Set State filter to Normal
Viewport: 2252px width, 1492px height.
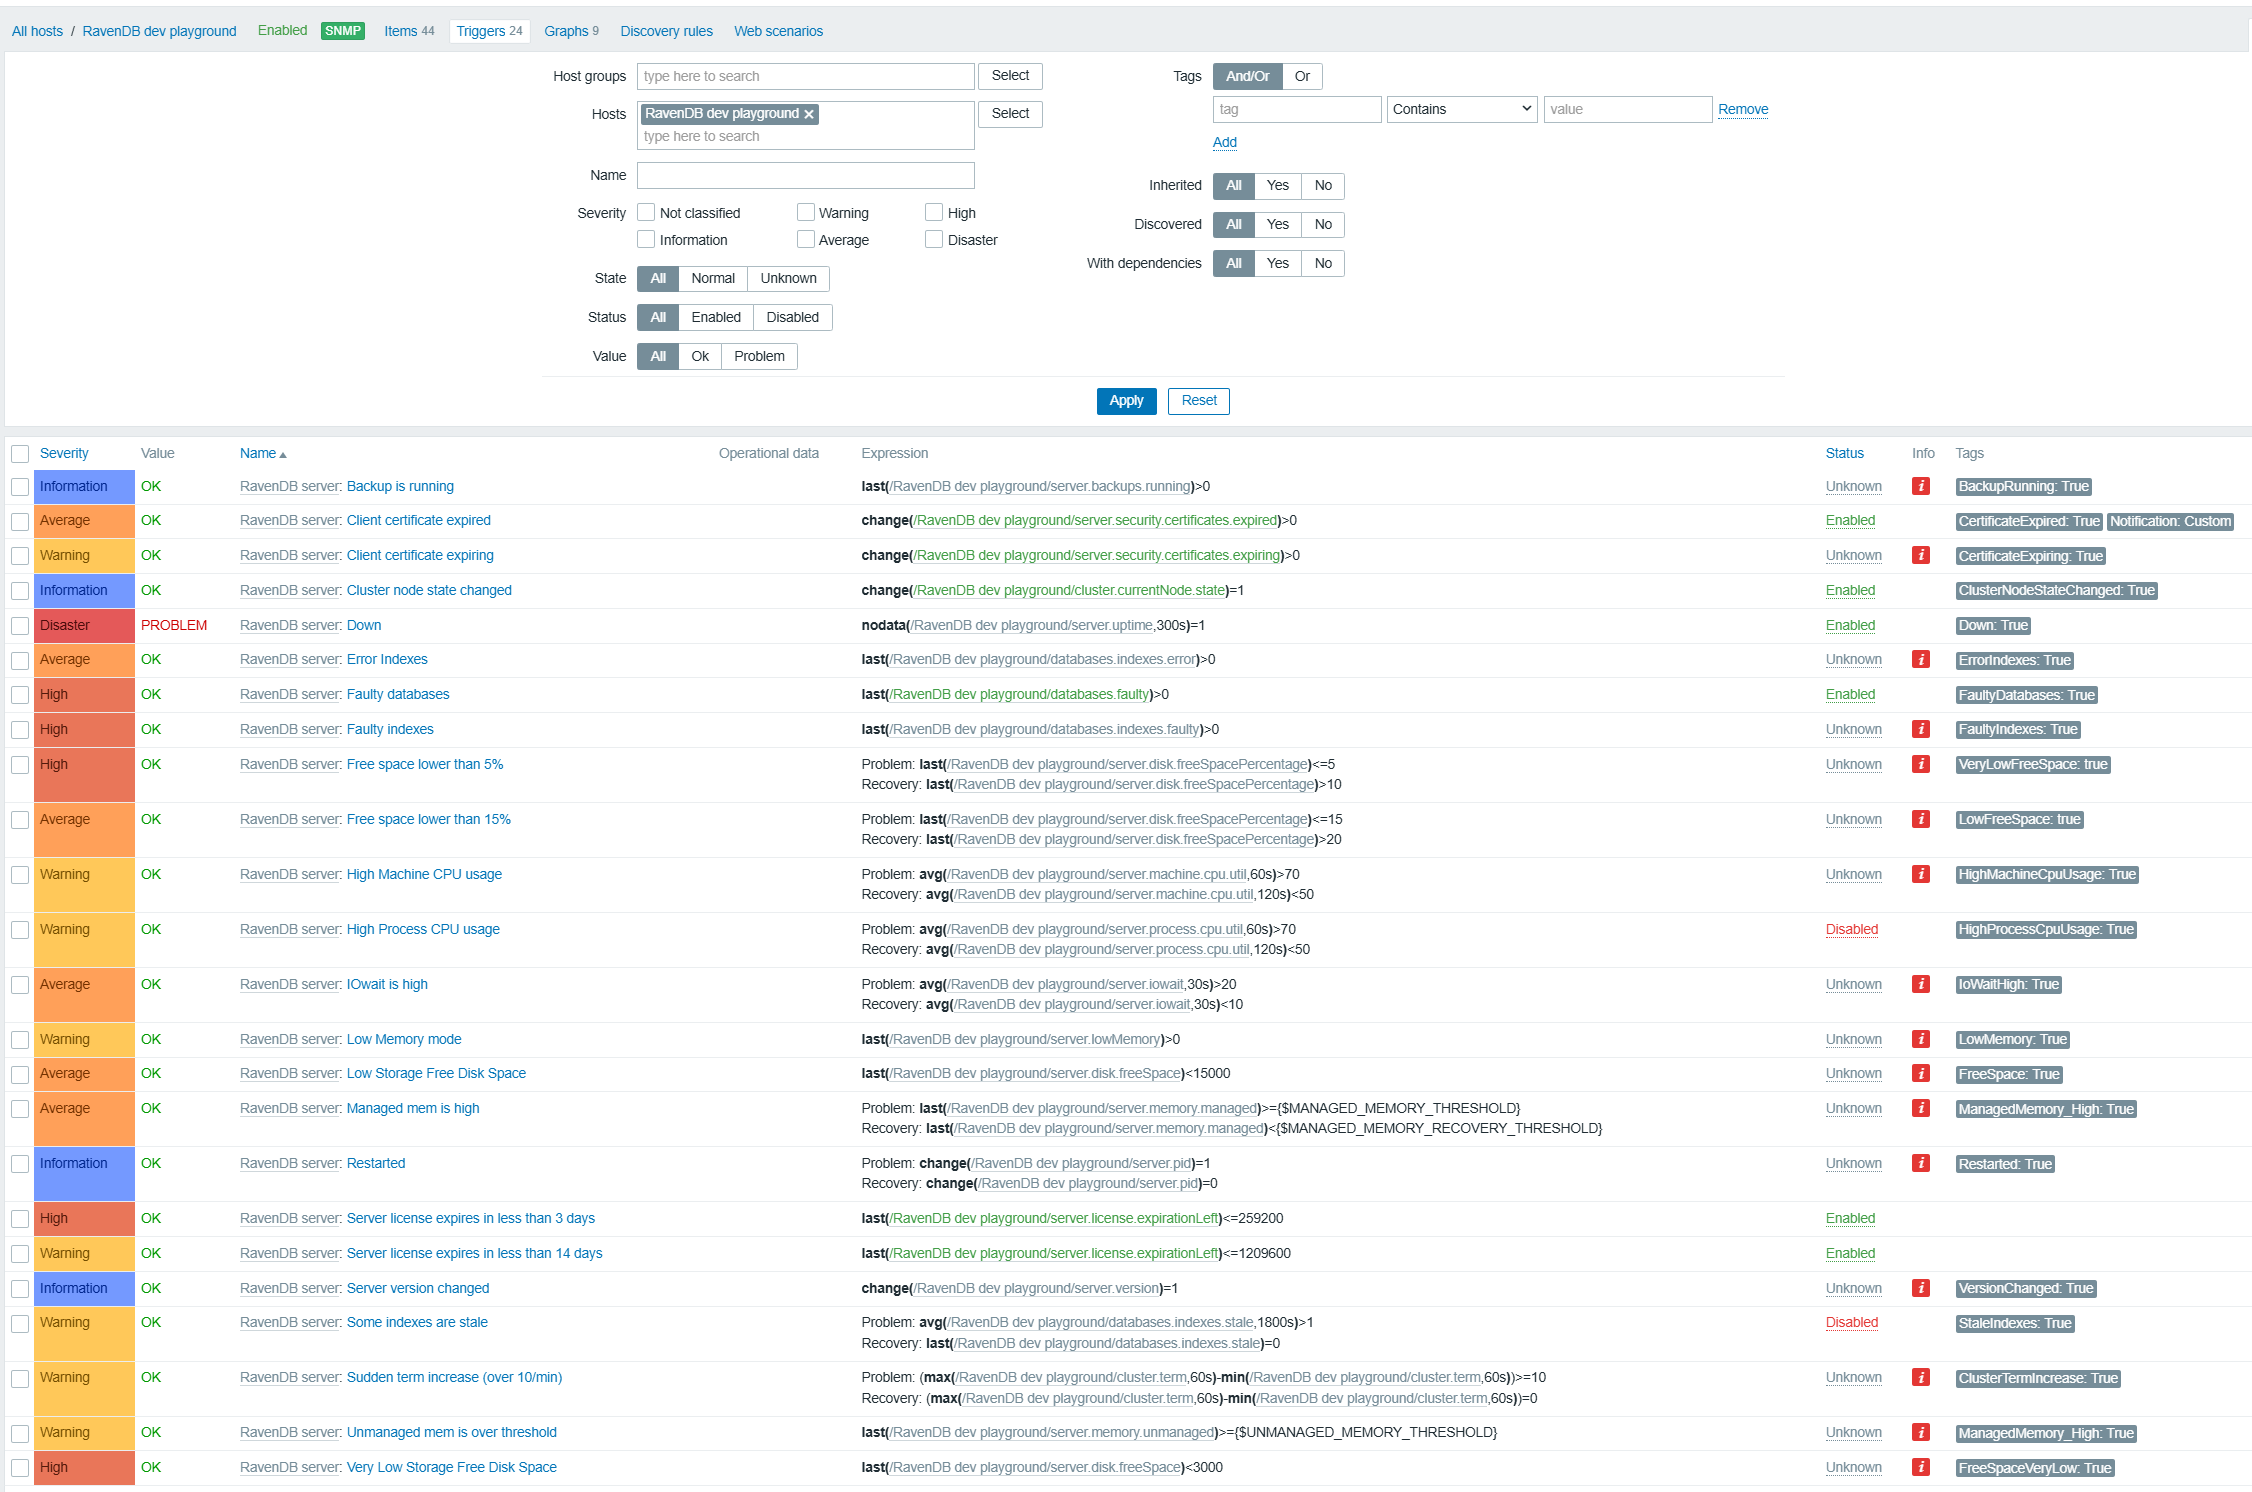[x=713, y=278]
